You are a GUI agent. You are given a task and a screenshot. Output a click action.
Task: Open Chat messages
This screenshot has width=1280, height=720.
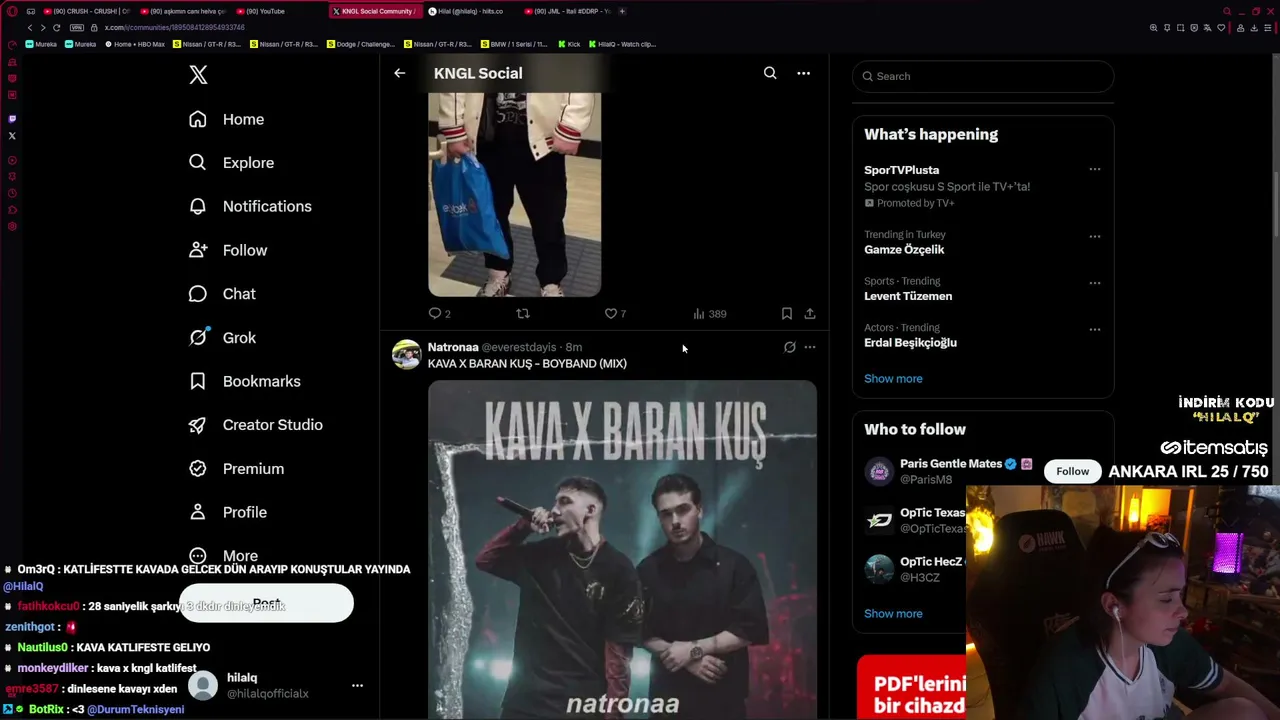[x=222, y=294]
